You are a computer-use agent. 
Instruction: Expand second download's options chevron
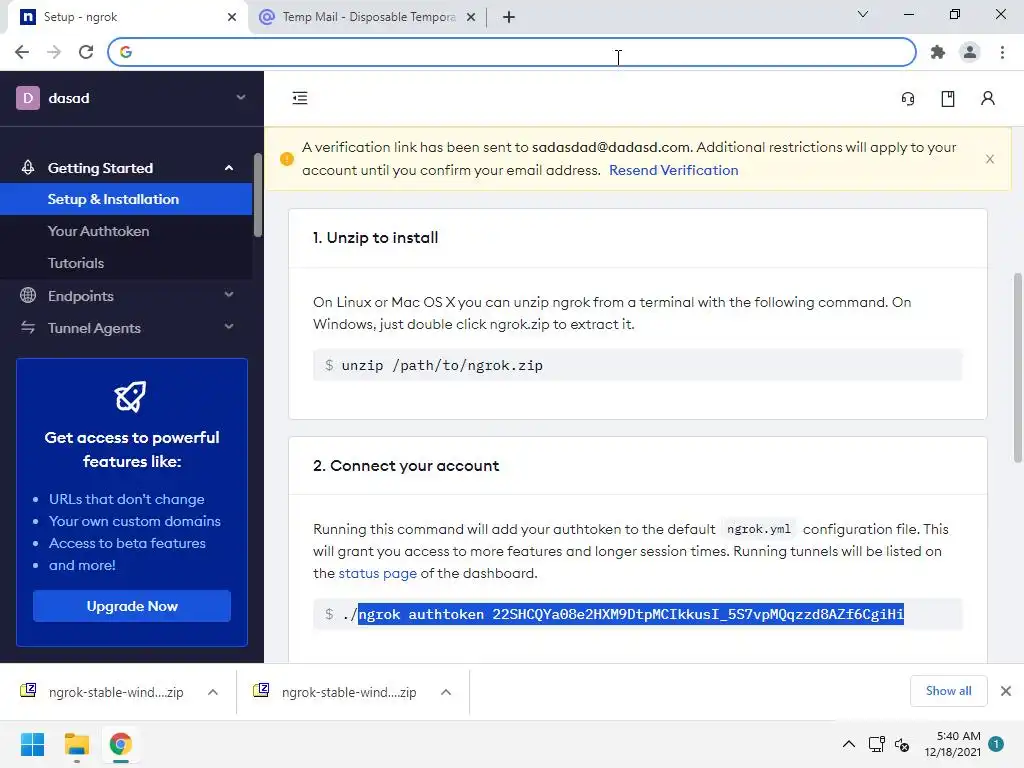tap(445, 692)
